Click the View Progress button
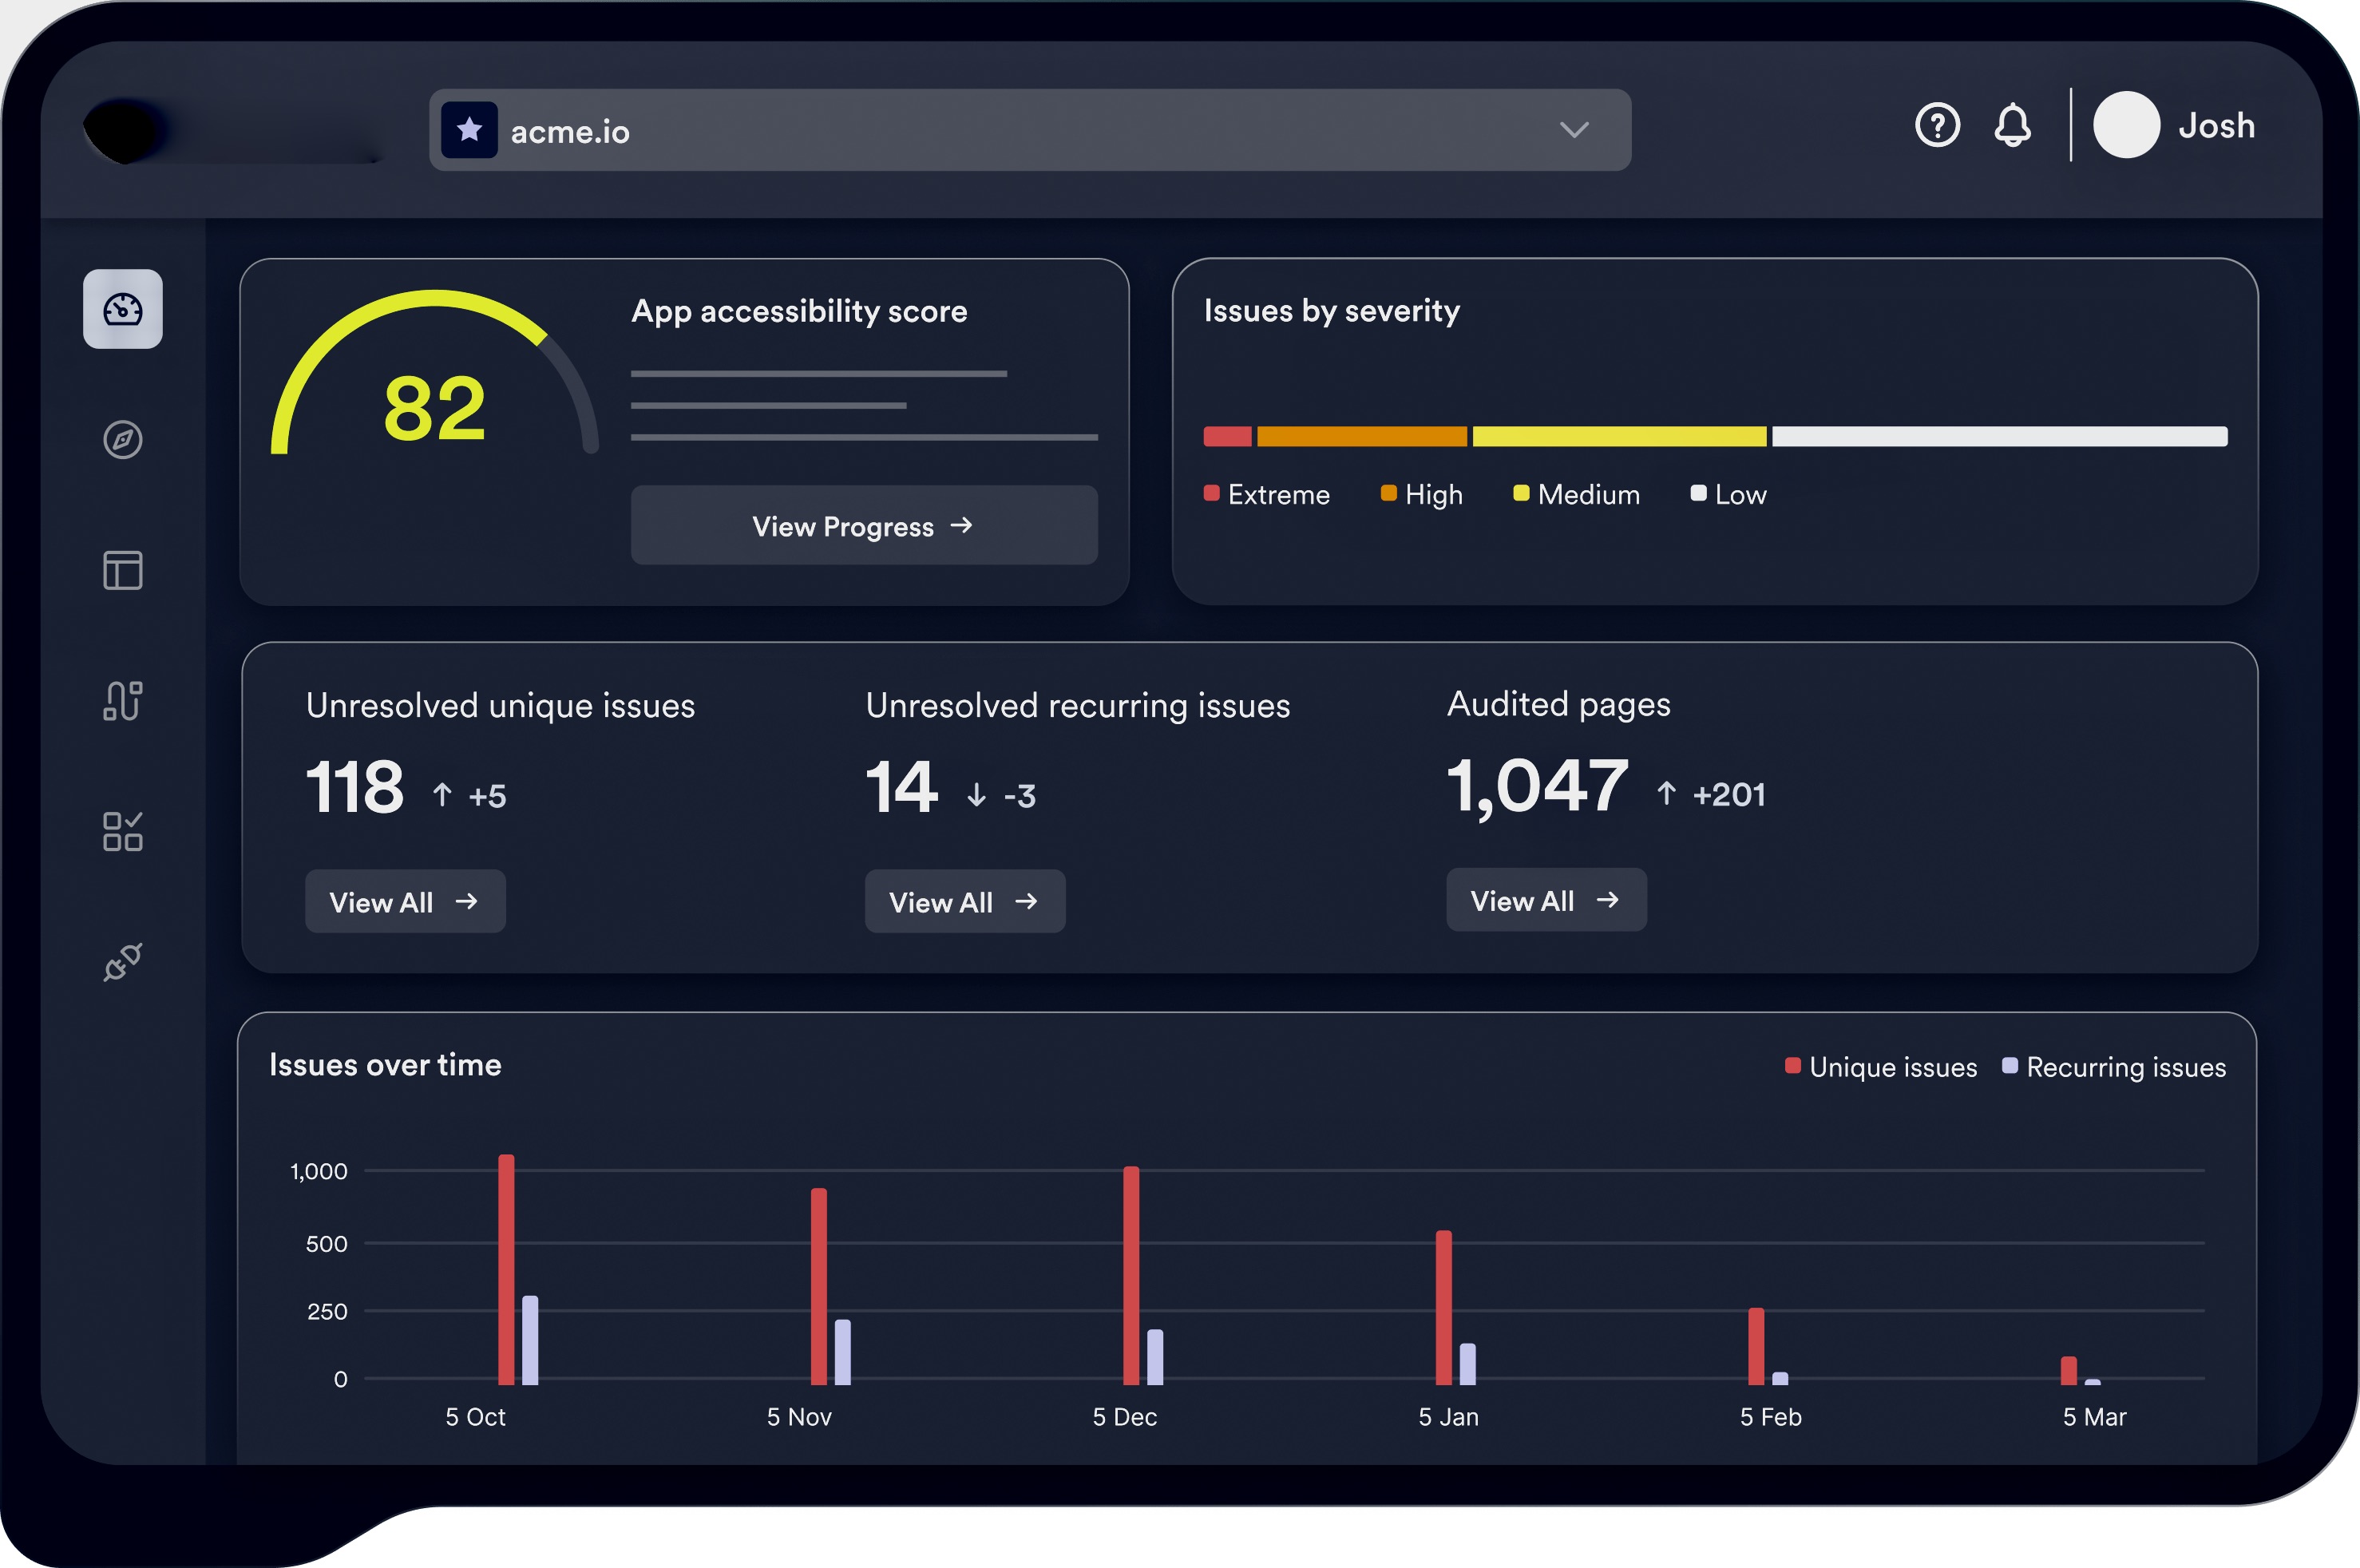This screenshot has height=1568, width=2360. [x=863, y=526]
